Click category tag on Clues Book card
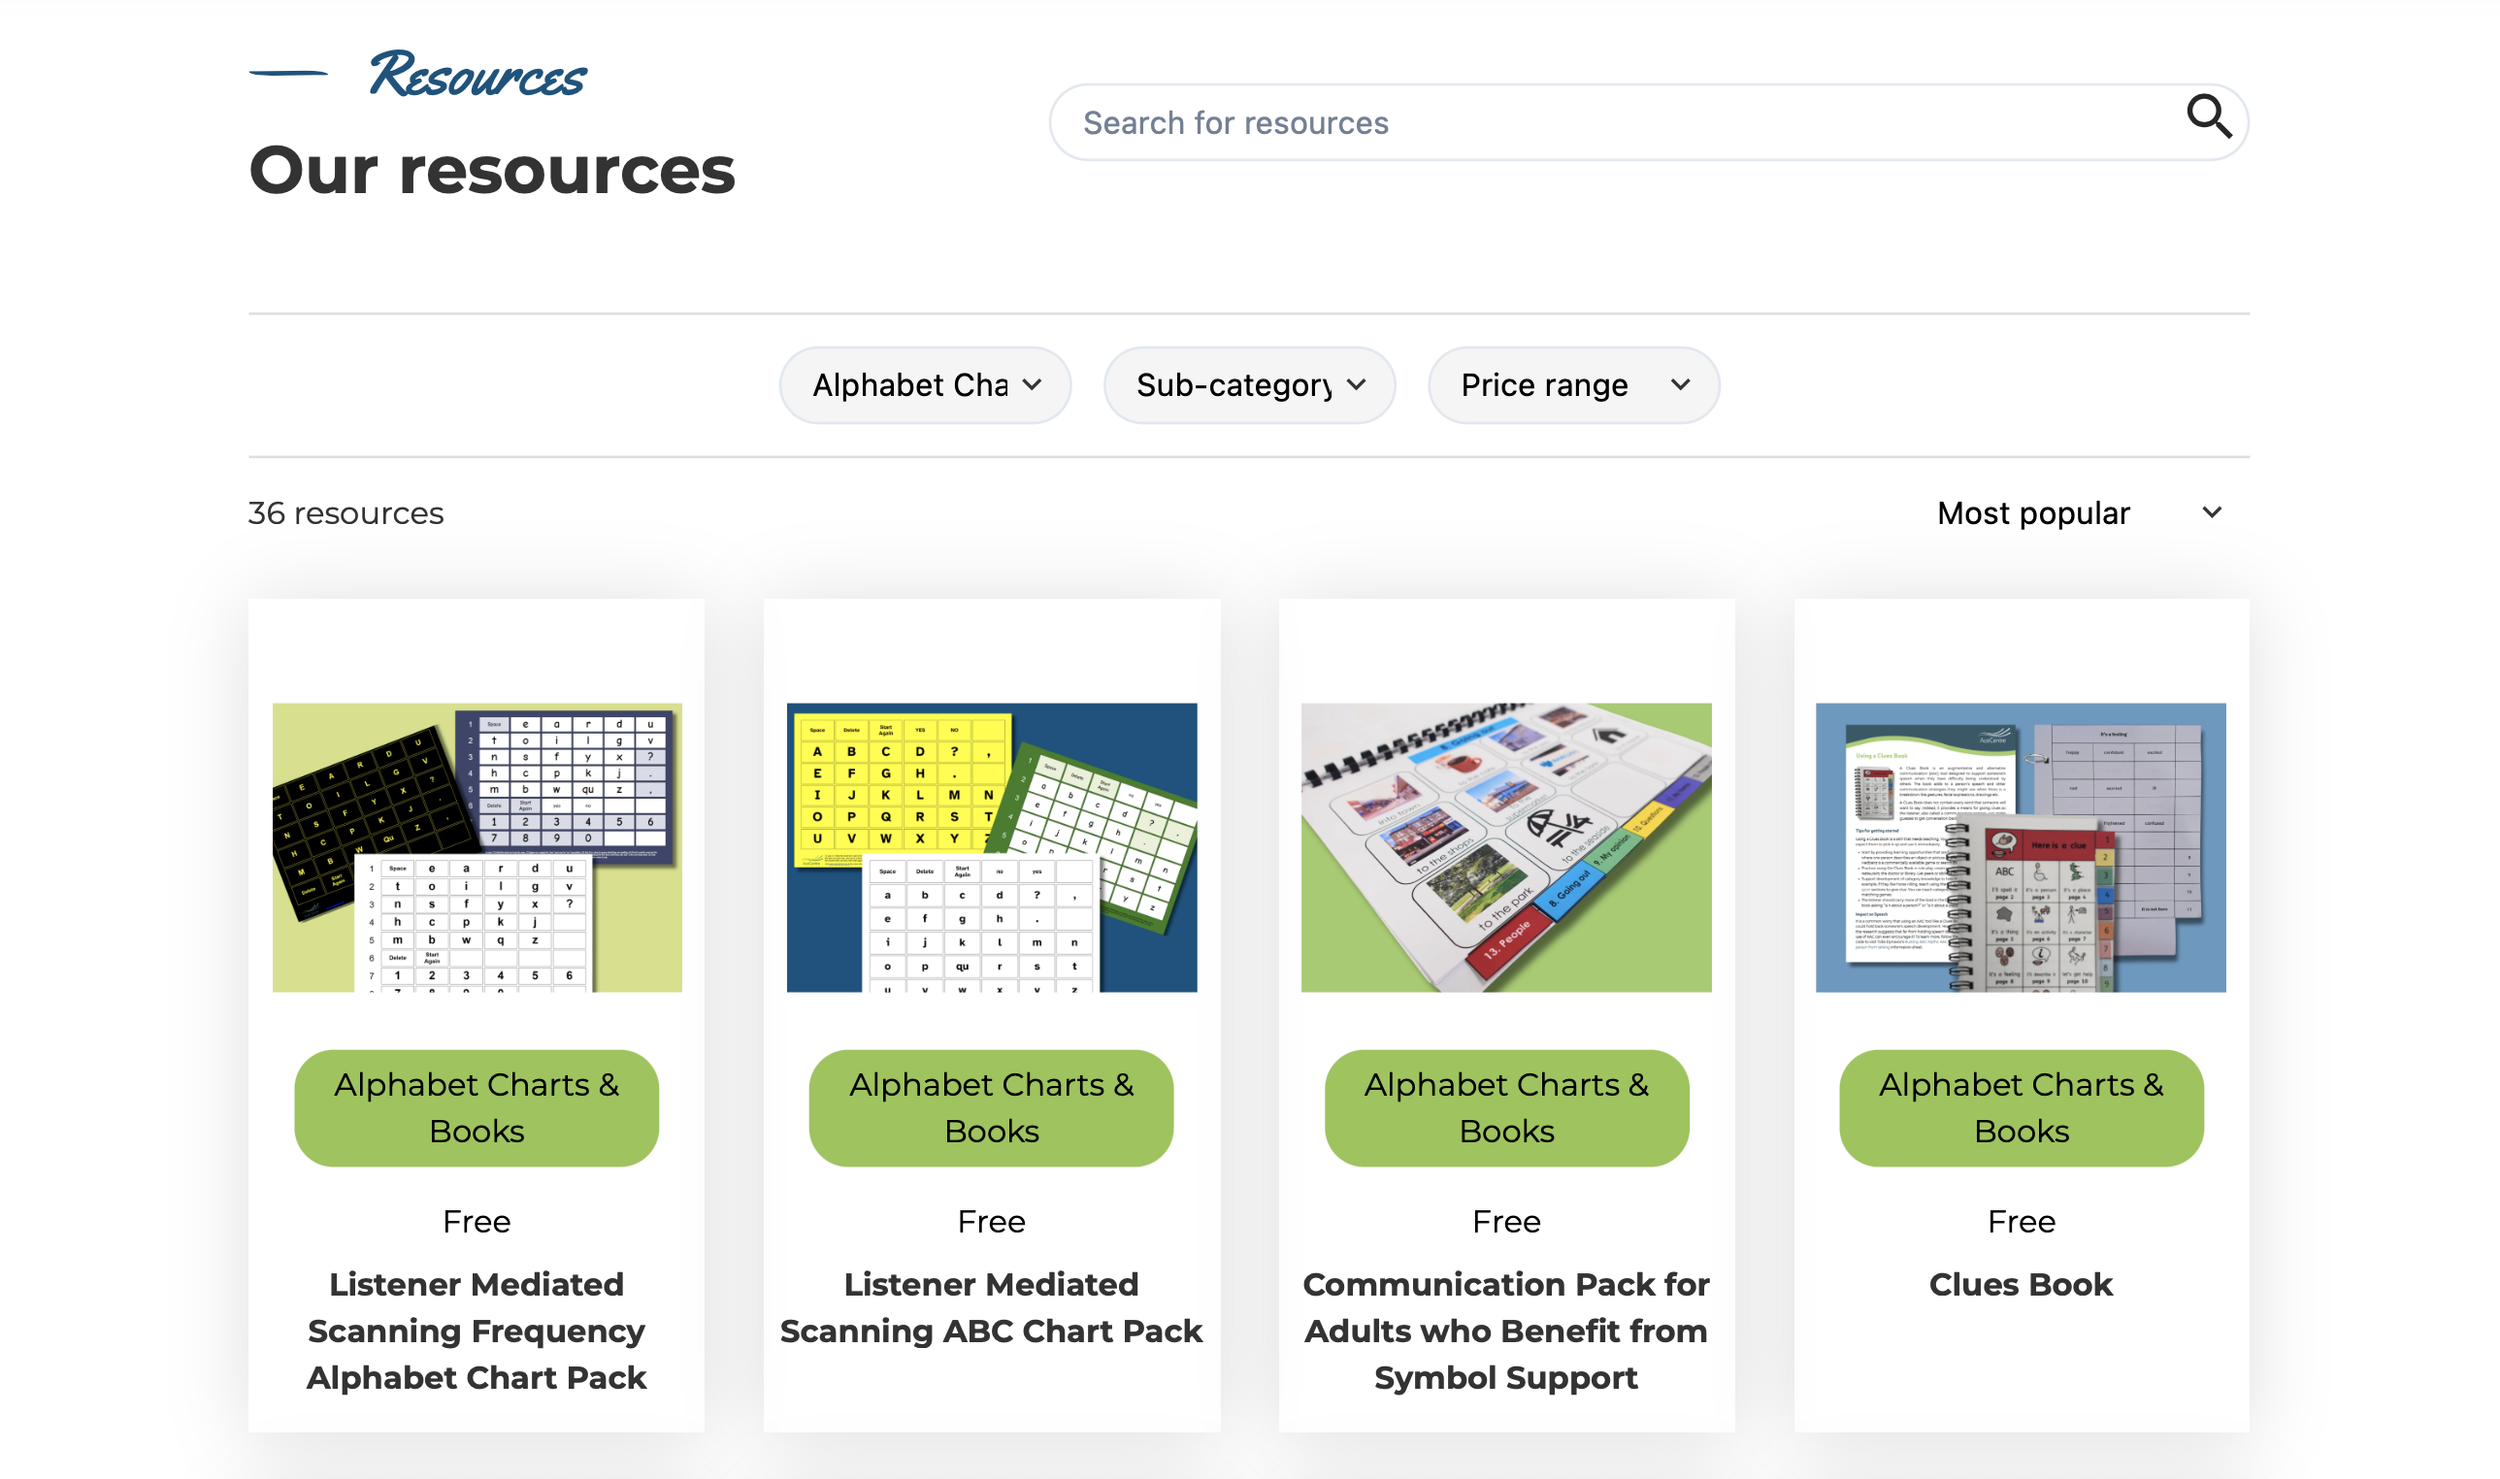 coord(2020,1107)
